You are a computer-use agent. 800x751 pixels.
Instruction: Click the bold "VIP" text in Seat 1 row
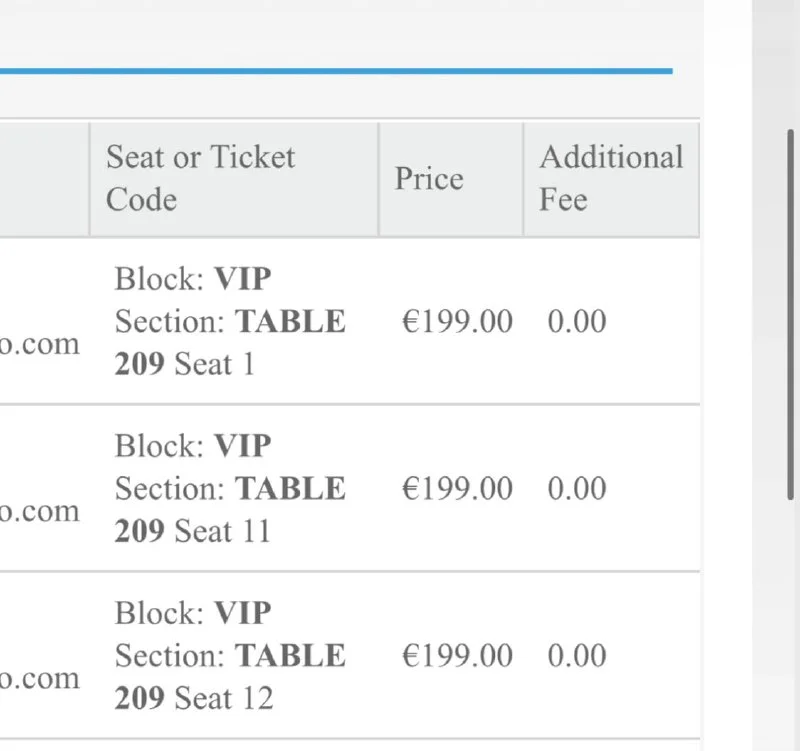click(x=243, y=278)
